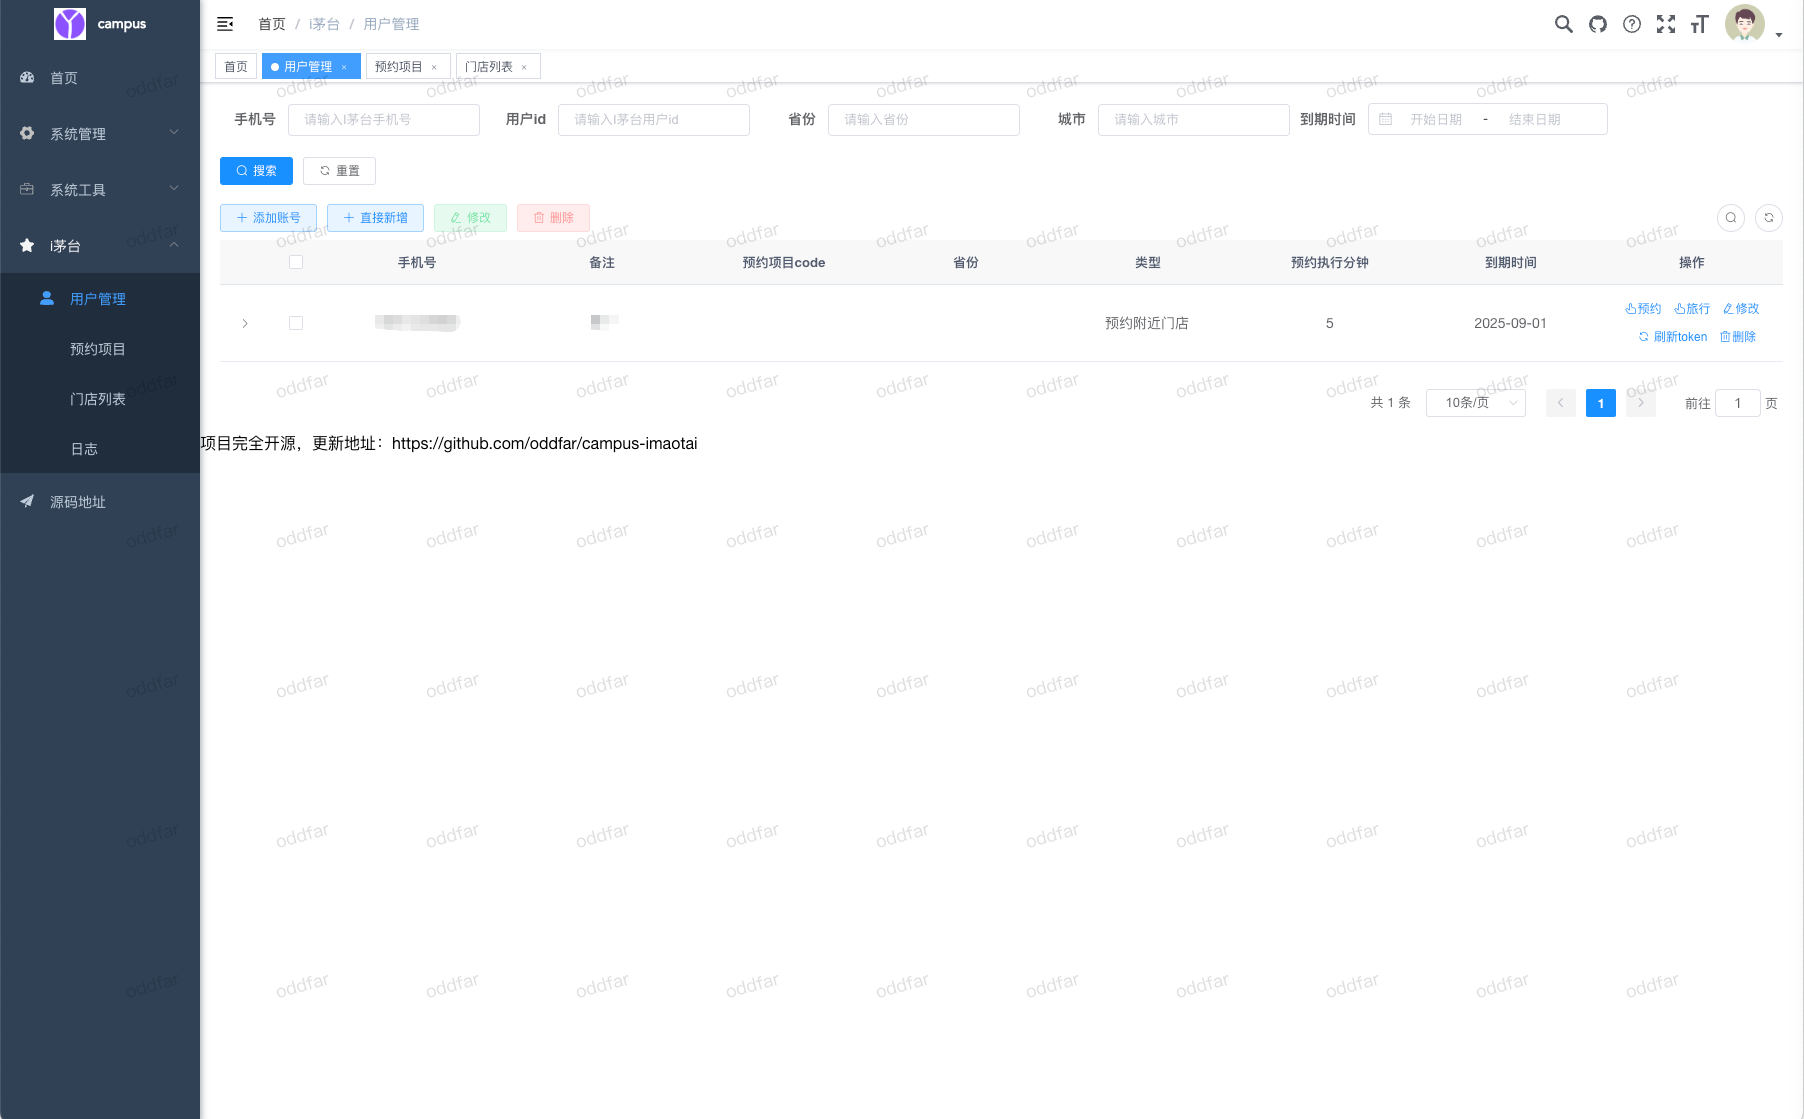
Task: Open the 10条/页 page size dropdown
Action: click(x=1476, y=403)
